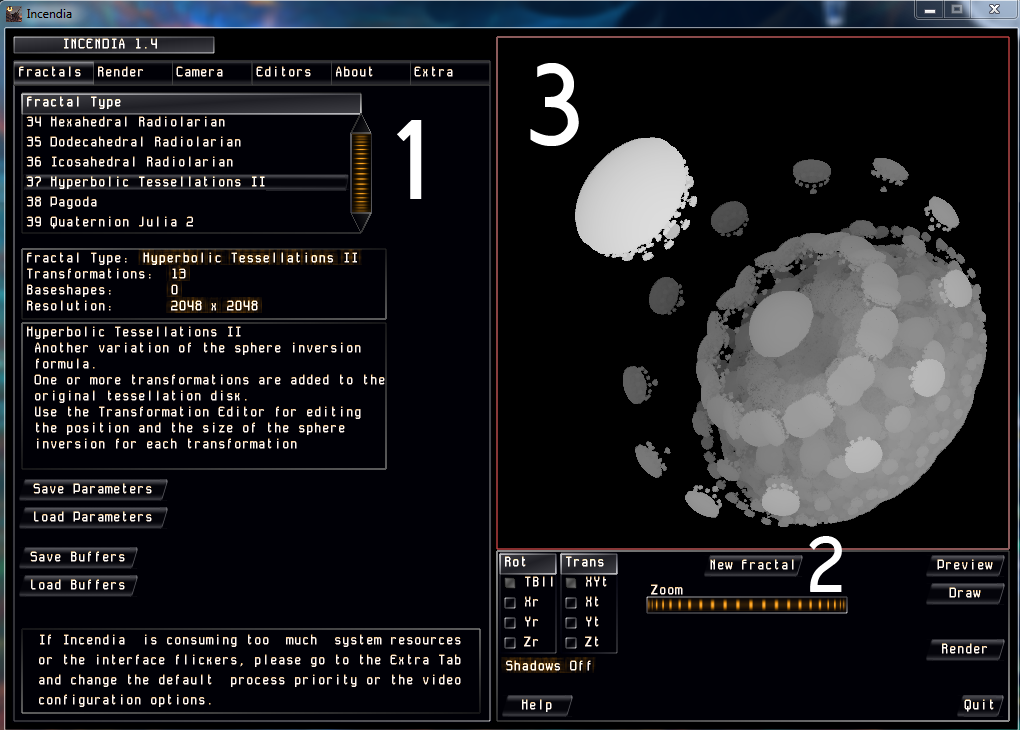Select 35 Dodecahedral Radiolarian fractal

point(186,142)
